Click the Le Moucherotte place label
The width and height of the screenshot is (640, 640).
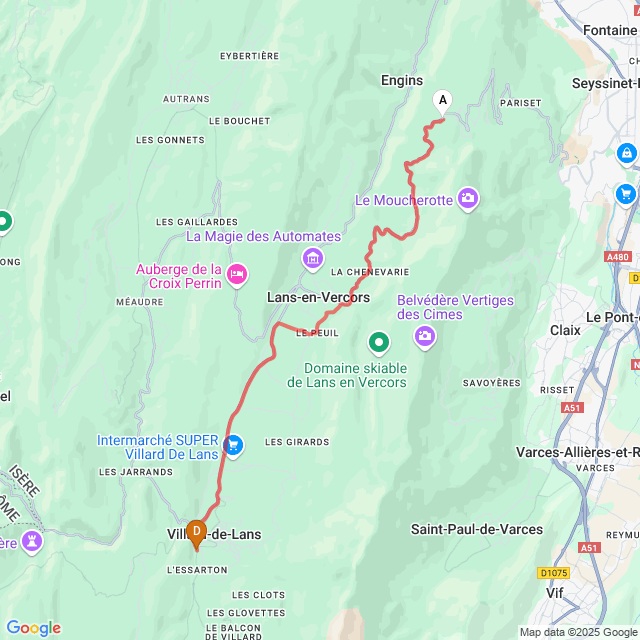[404, 200]
